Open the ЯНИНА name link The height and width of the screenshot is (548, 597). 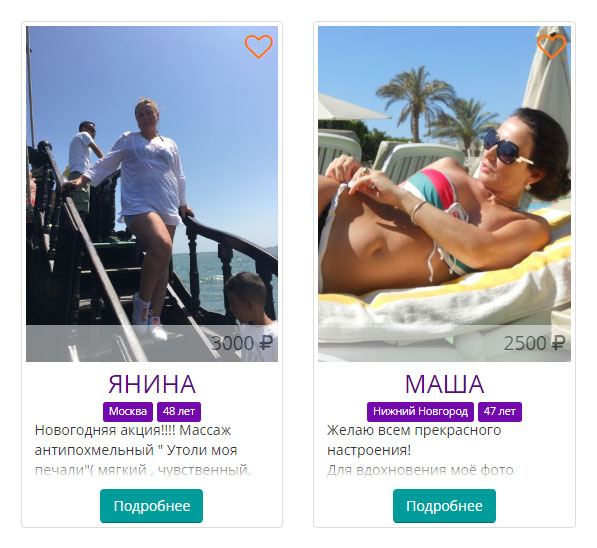[152, 384]
